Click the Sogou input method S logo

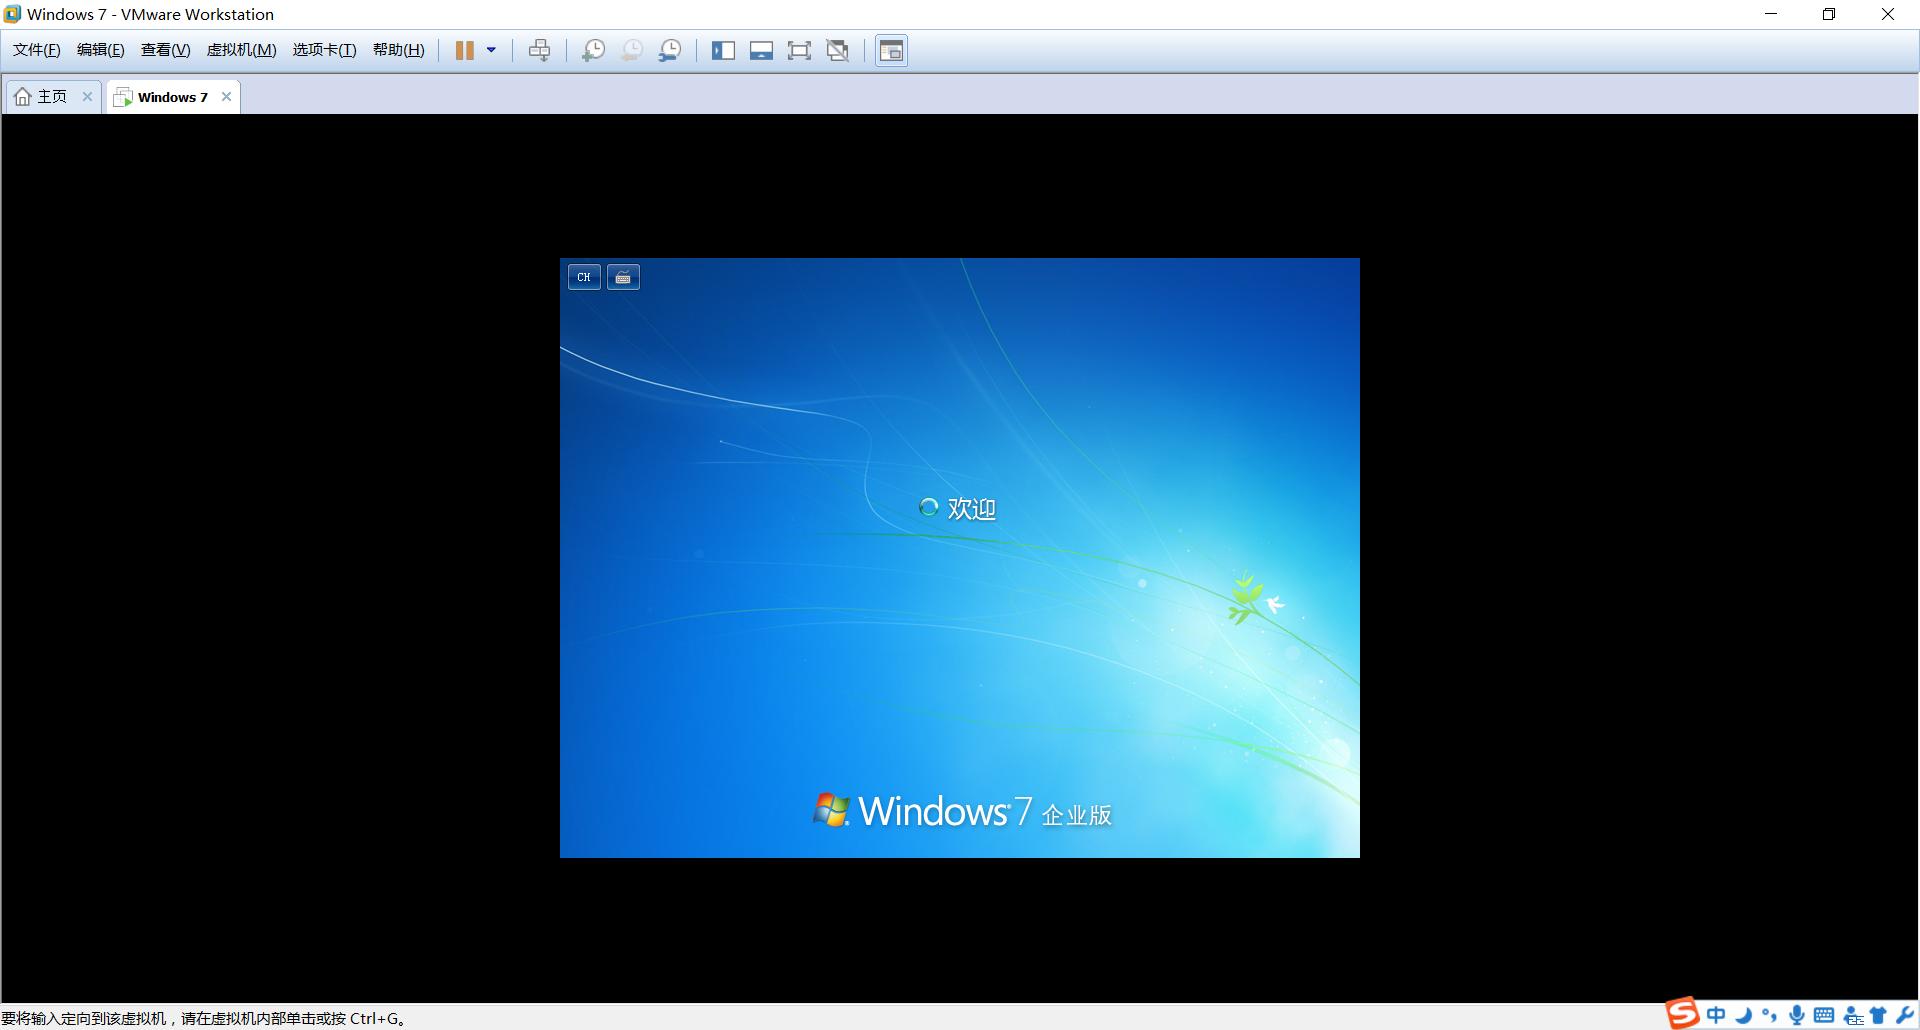click(1682, 1013)
